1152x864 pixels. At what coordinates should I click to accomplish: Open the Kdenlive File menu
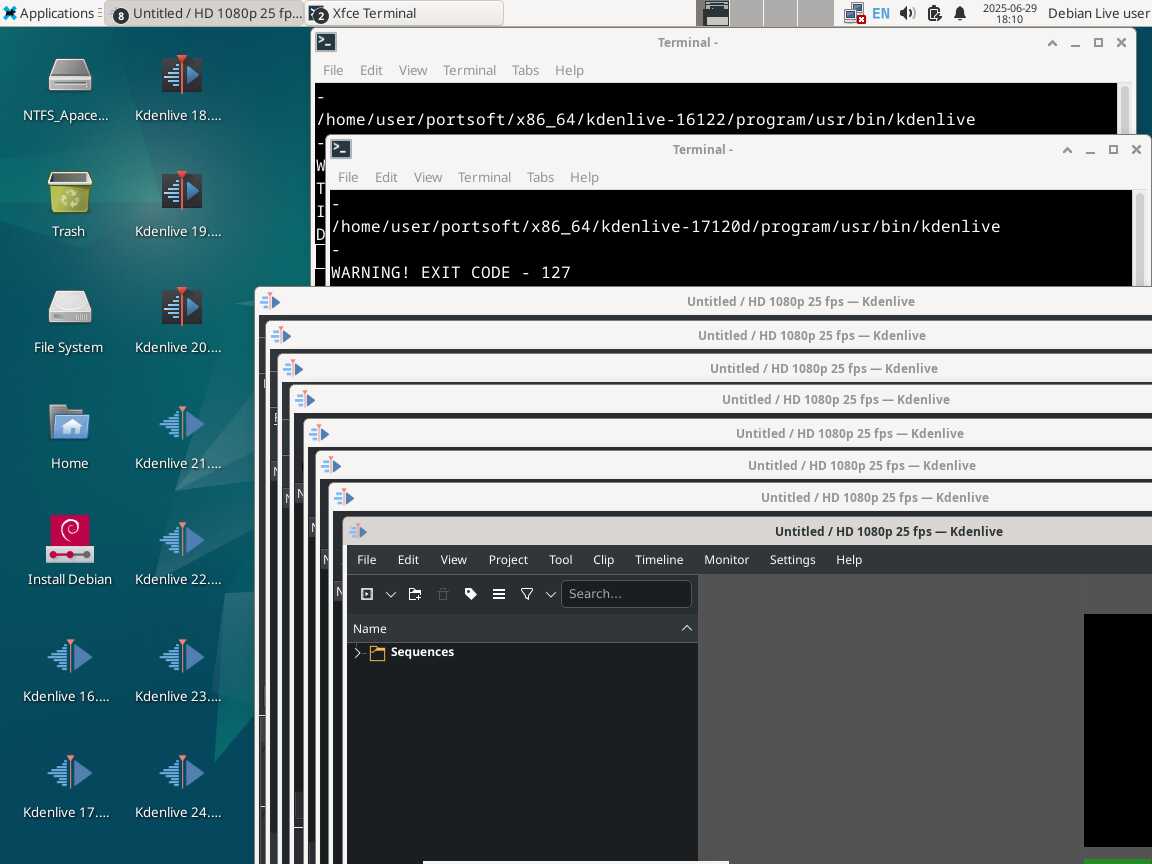click(367, 560)
